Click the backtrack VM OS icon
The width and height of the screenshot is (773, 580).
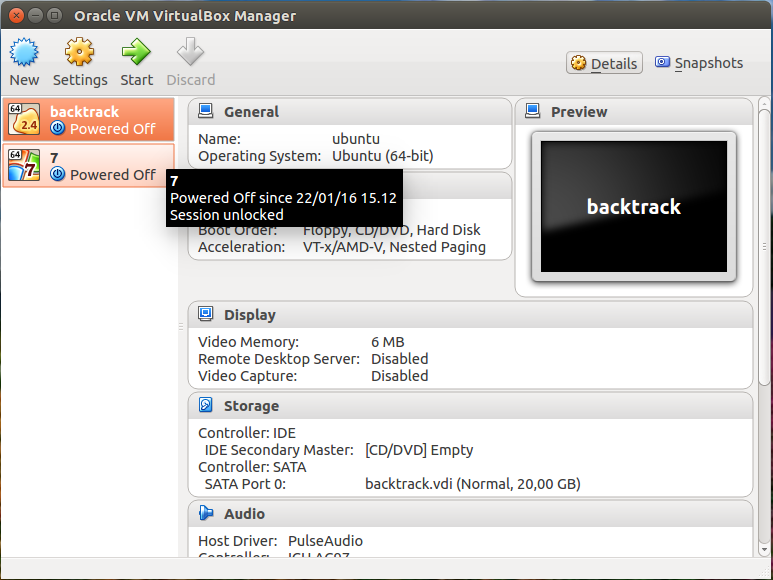tap(24, 119)
